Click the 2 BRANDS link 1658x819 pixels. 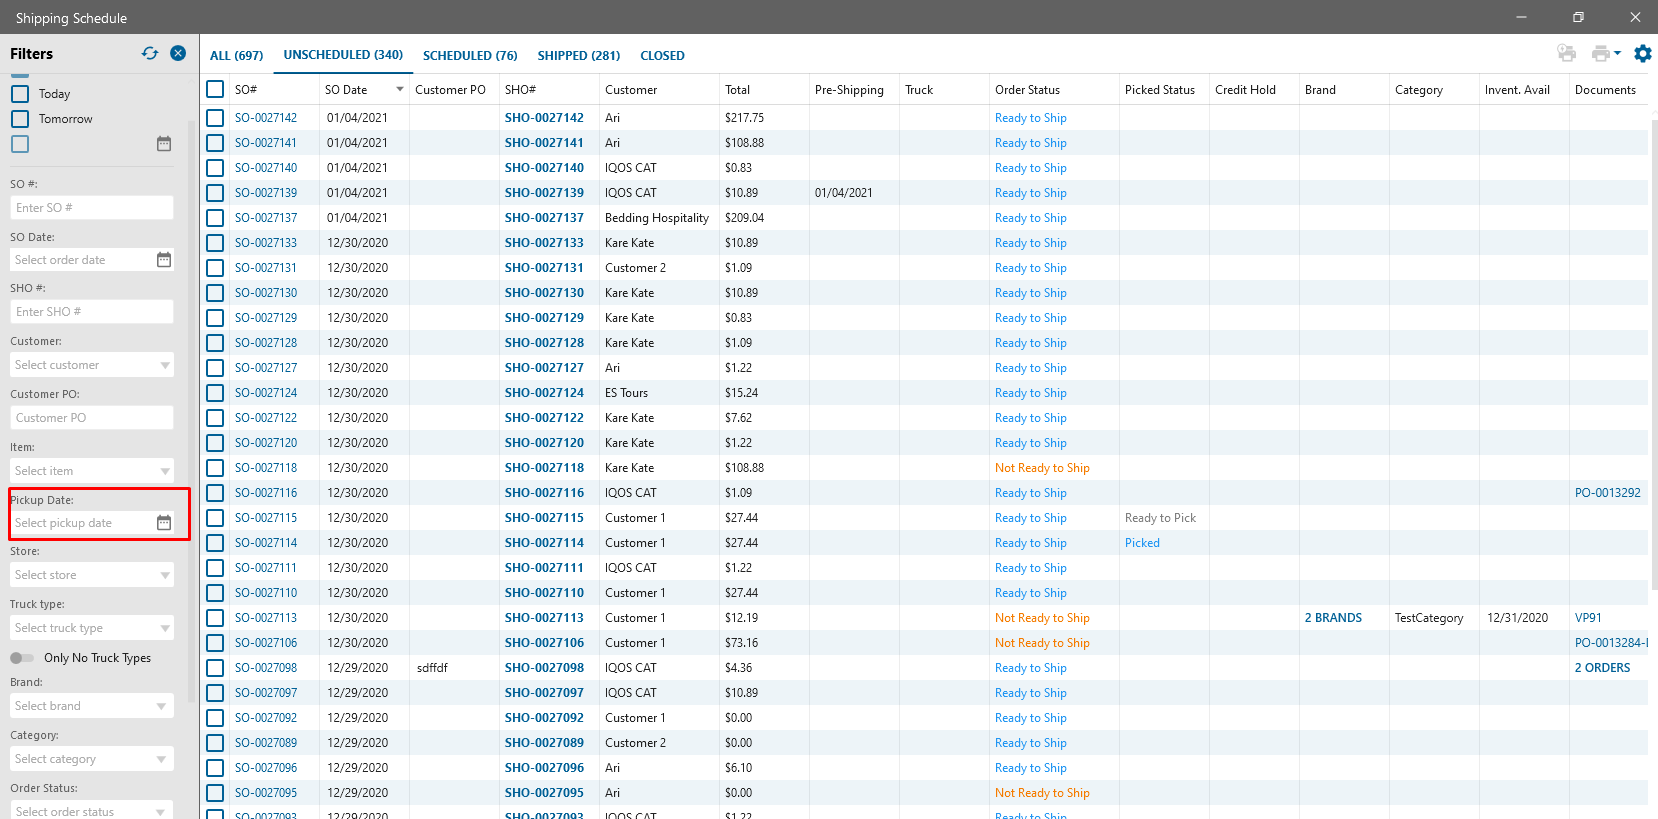1333,618
